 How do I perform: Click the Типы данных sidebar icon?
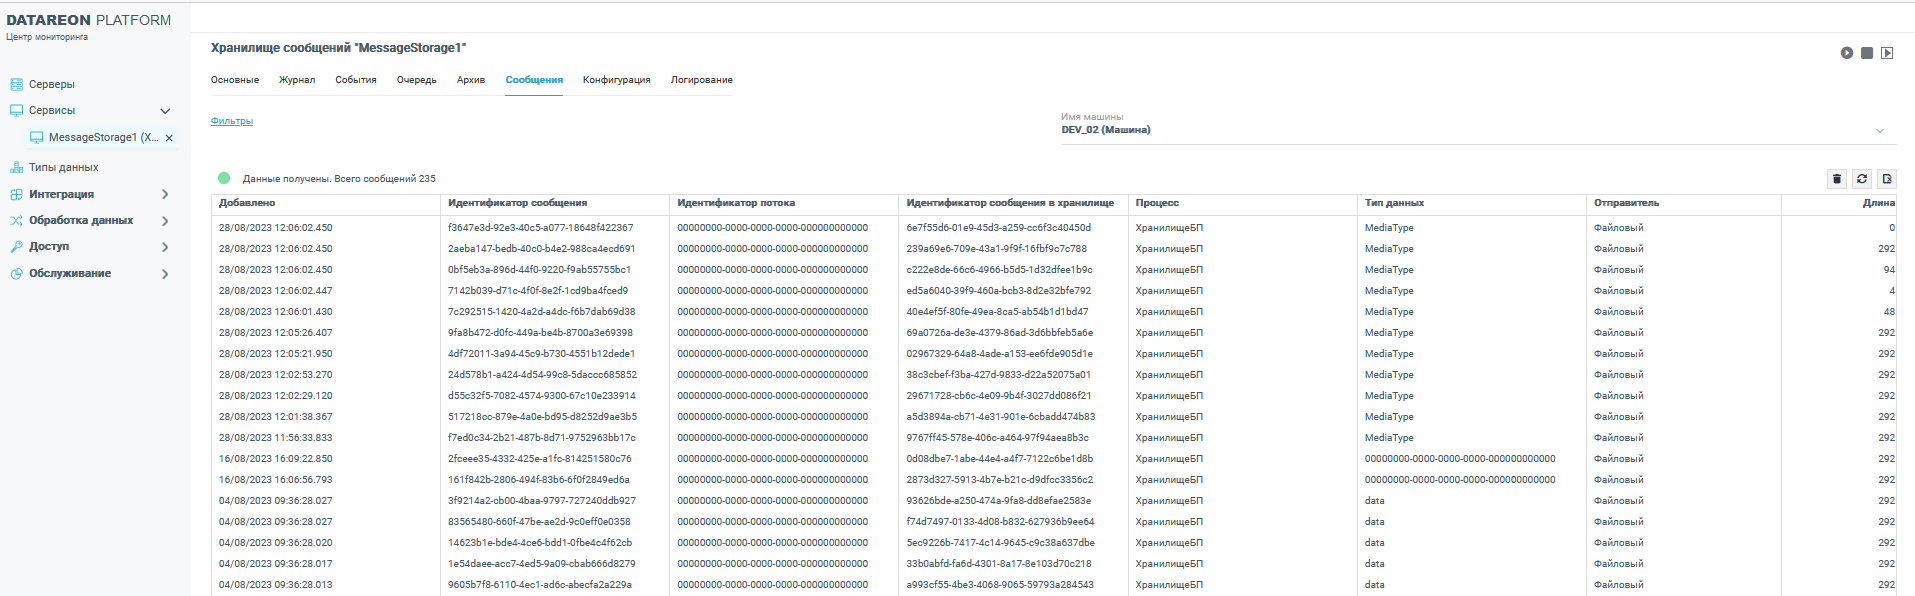tap(16, 168)
